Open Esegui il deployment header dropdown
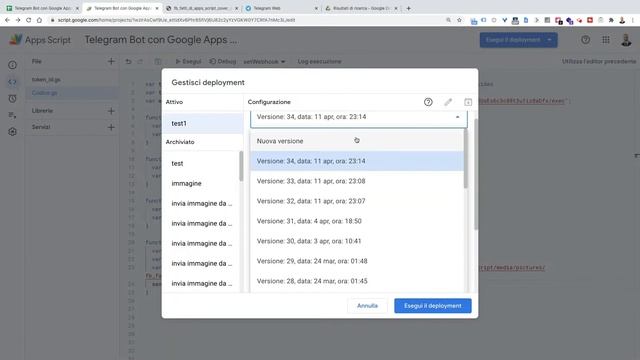This screenshot has height=360, width=640. click(550, 40)
